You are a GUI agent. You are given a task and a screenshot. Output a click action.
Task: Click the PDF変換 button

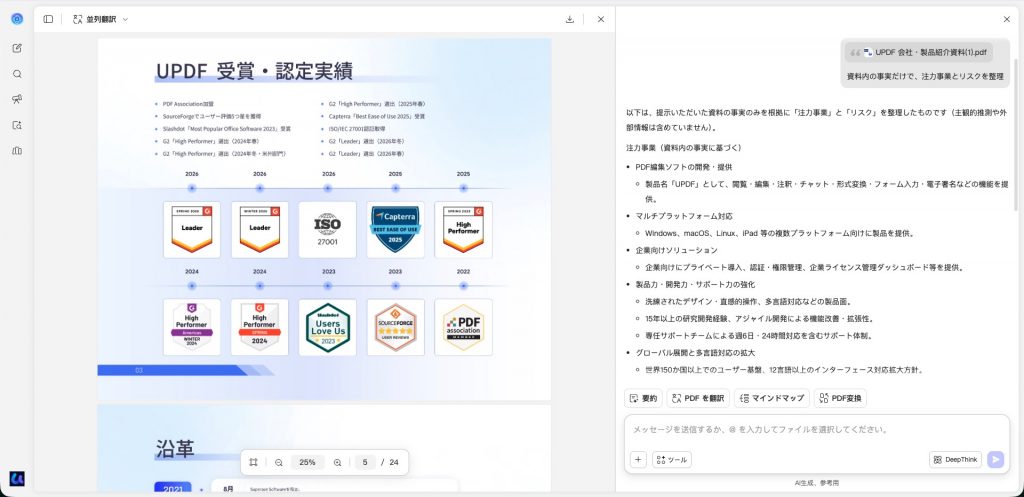tap(840, 398)
